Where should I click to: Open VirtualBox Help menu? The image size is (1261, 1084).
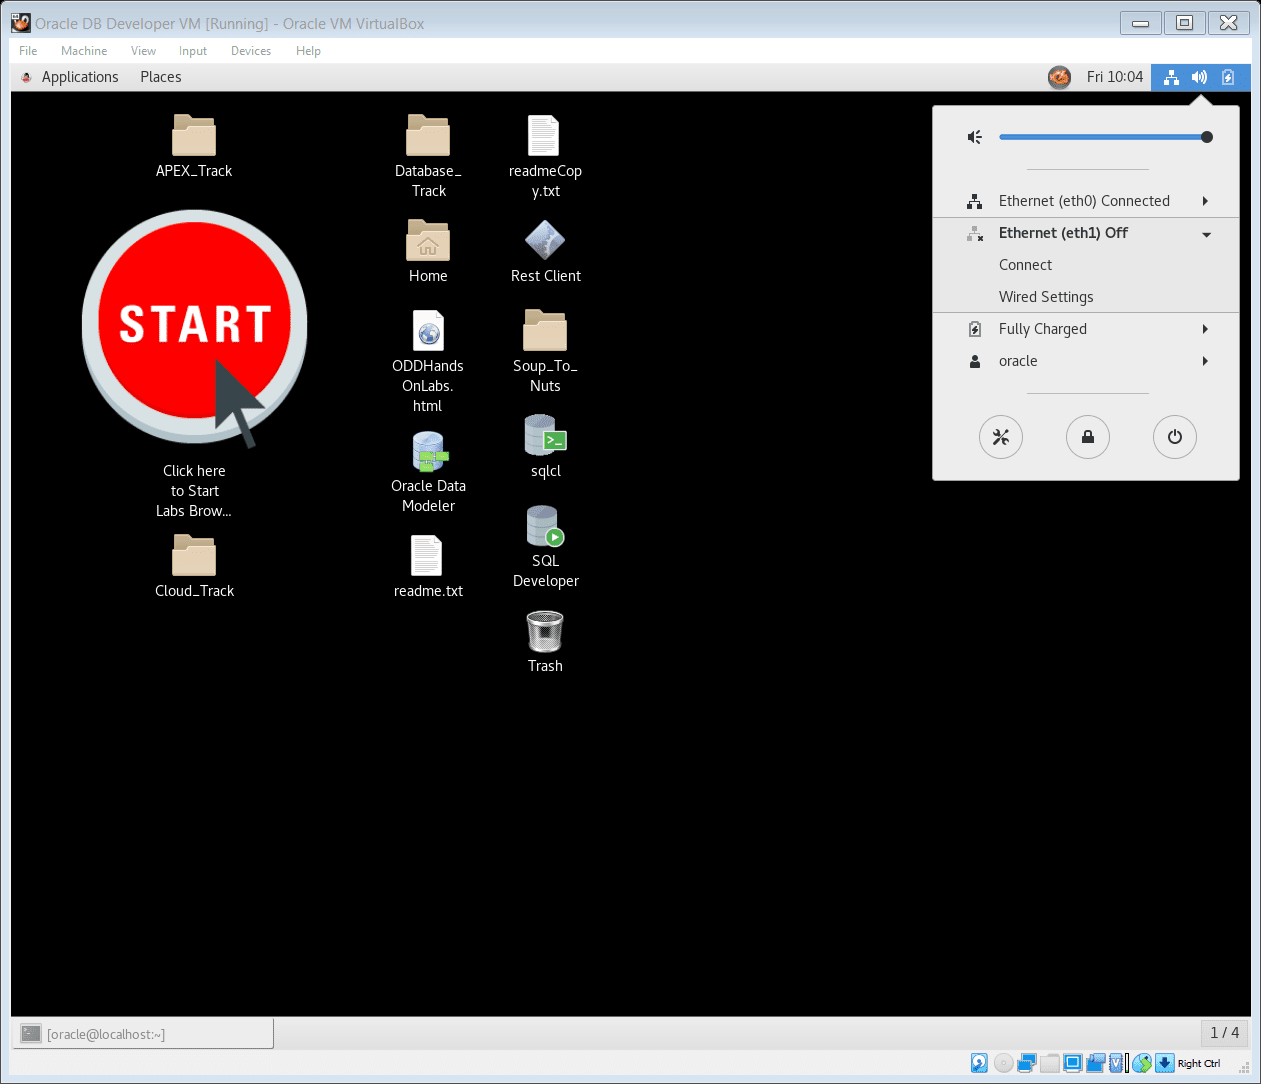[x=308, y=51]
